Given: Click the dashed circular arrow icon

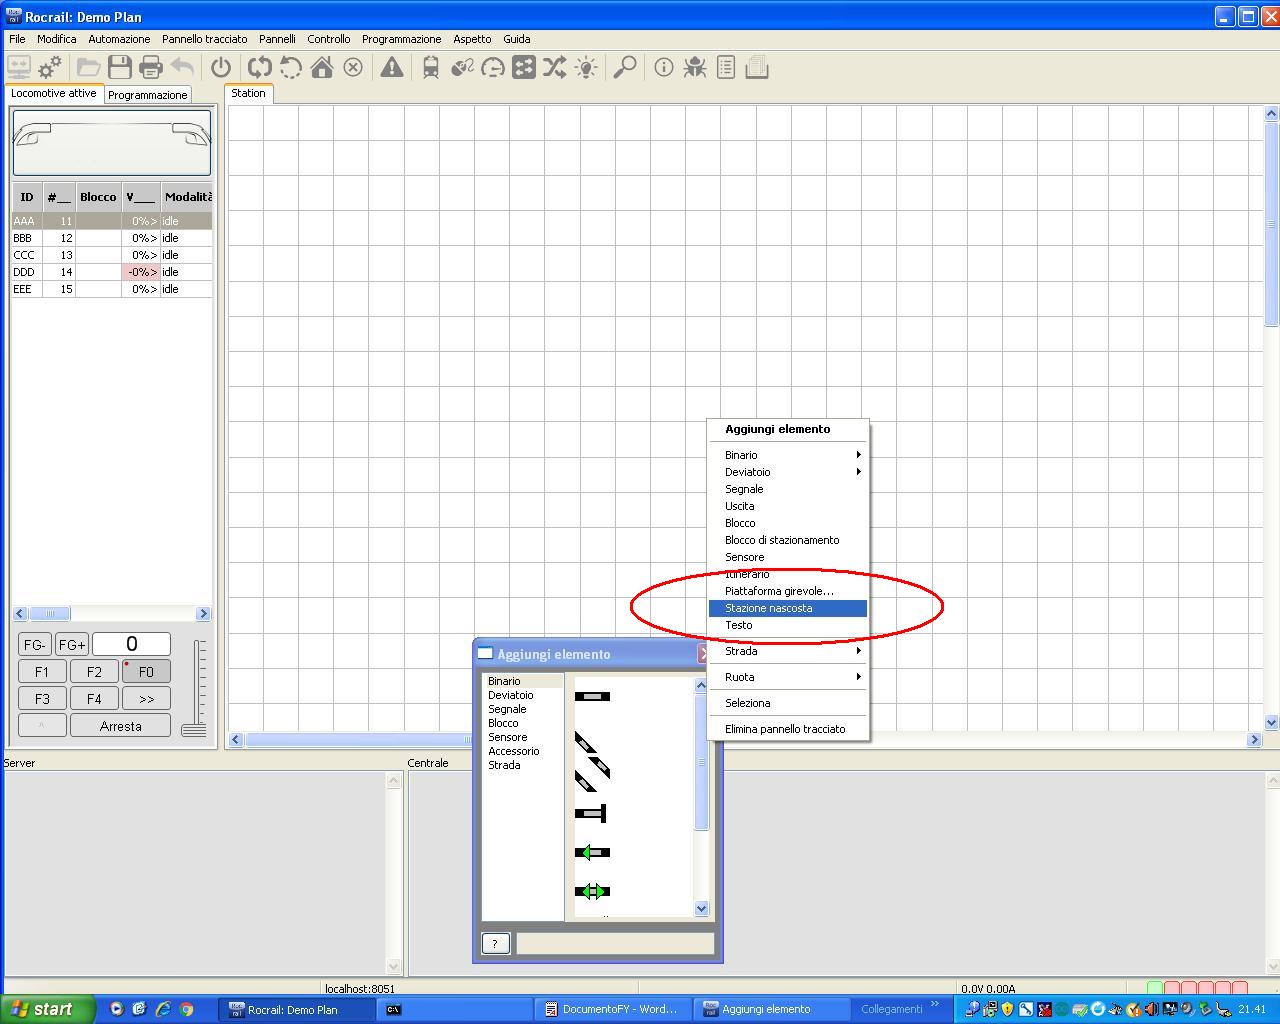Looking at the screenshot, I should click(291, 67).
